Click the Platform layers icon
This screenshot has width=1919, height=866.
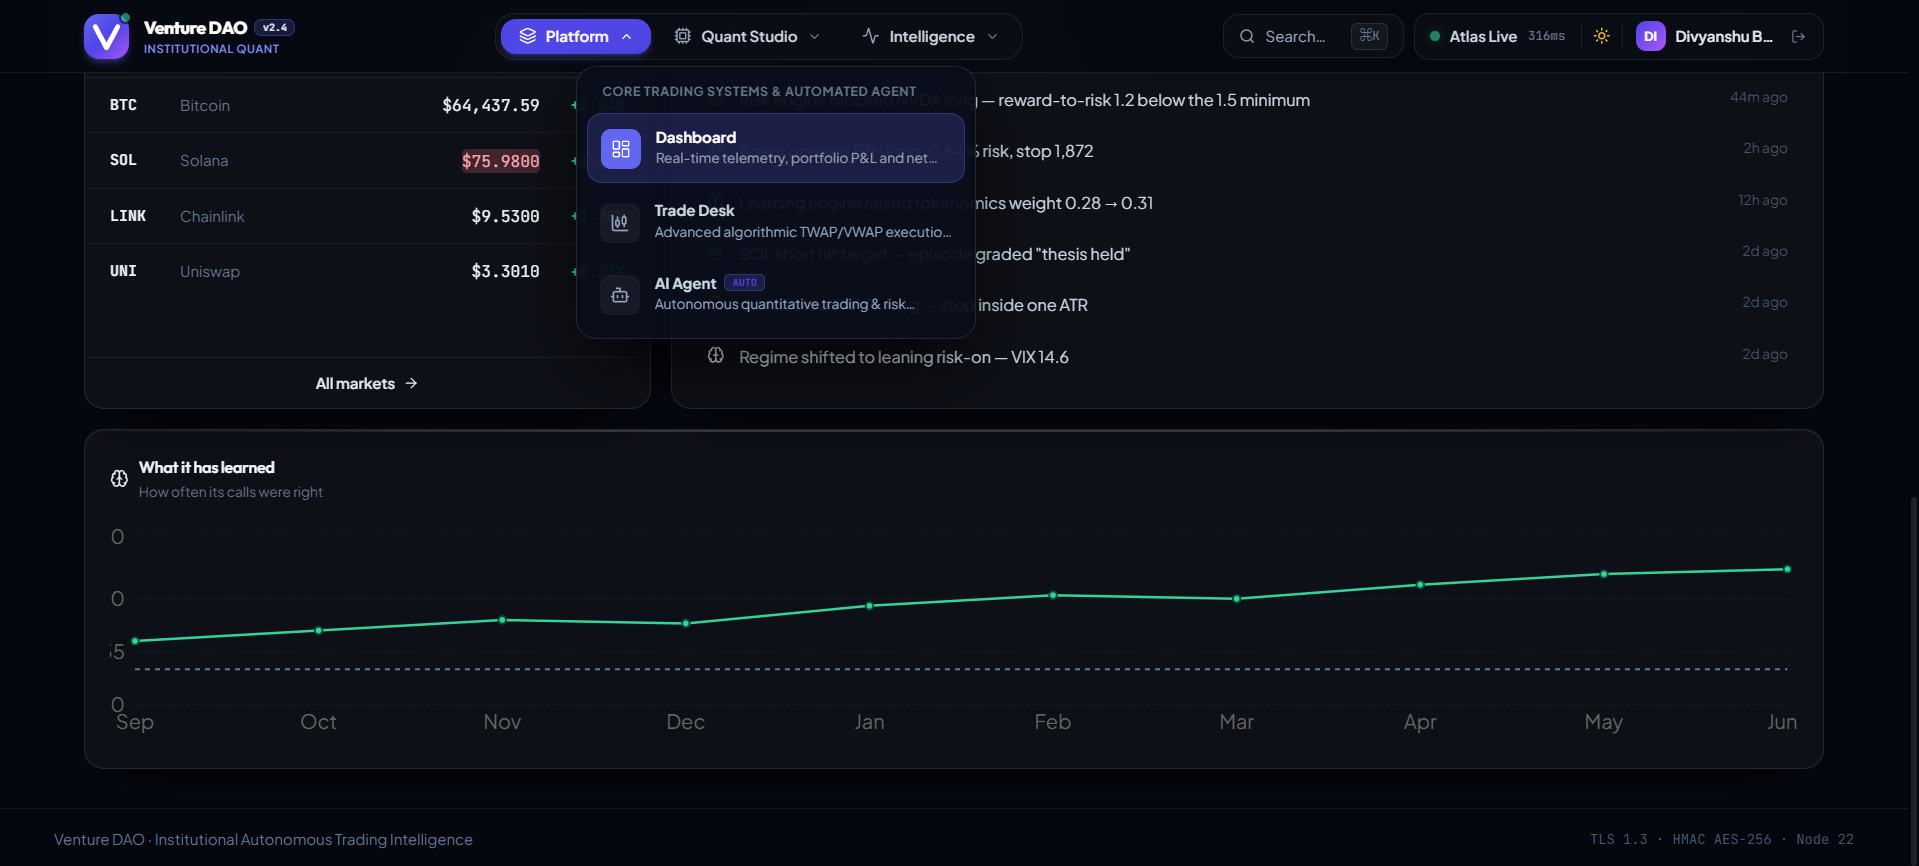(x=528, y=36)
